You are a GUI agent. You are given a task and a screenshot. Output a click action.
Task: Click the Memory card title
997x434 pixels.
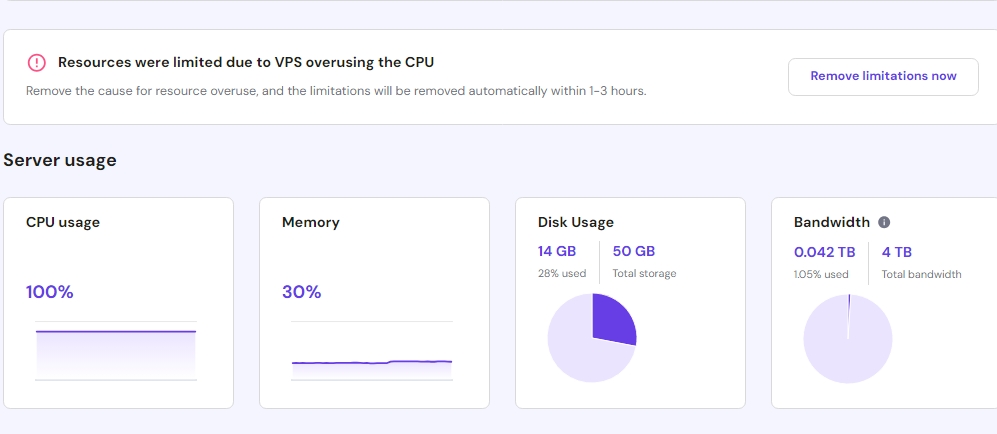coord(311,222)
